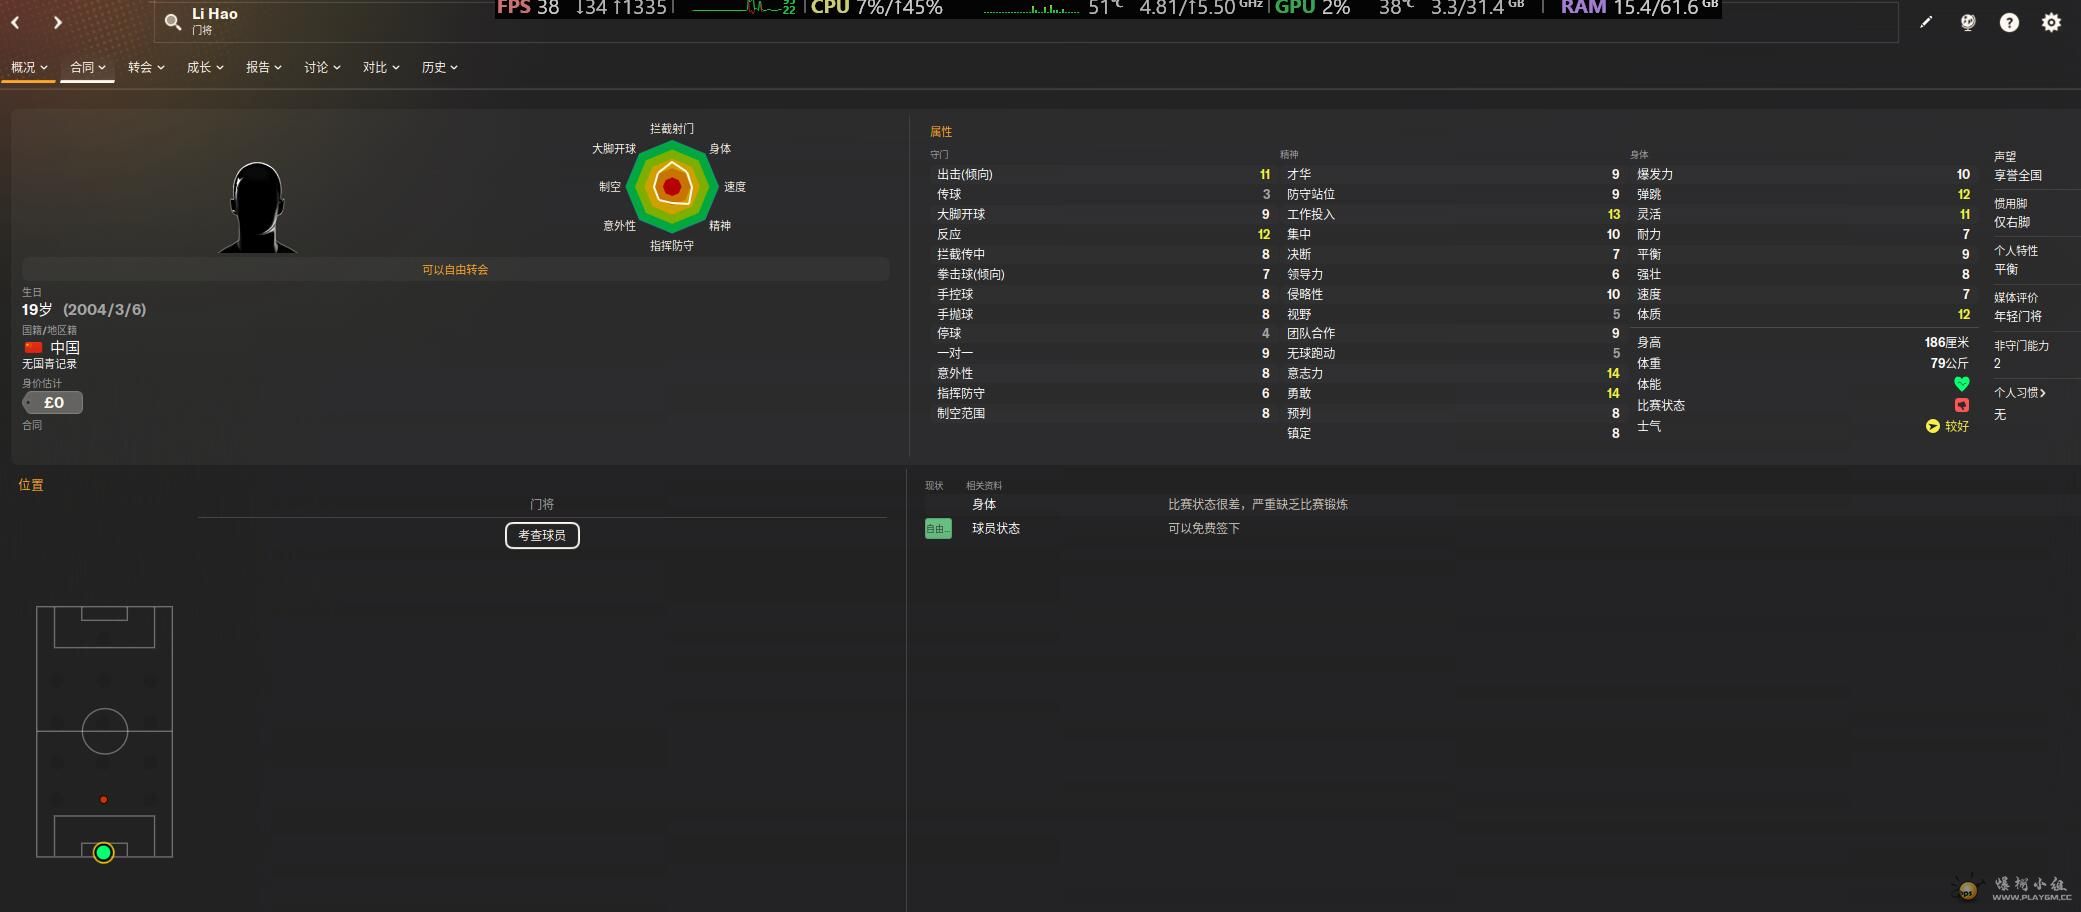Open the settings gear icon

point(2051,22)
